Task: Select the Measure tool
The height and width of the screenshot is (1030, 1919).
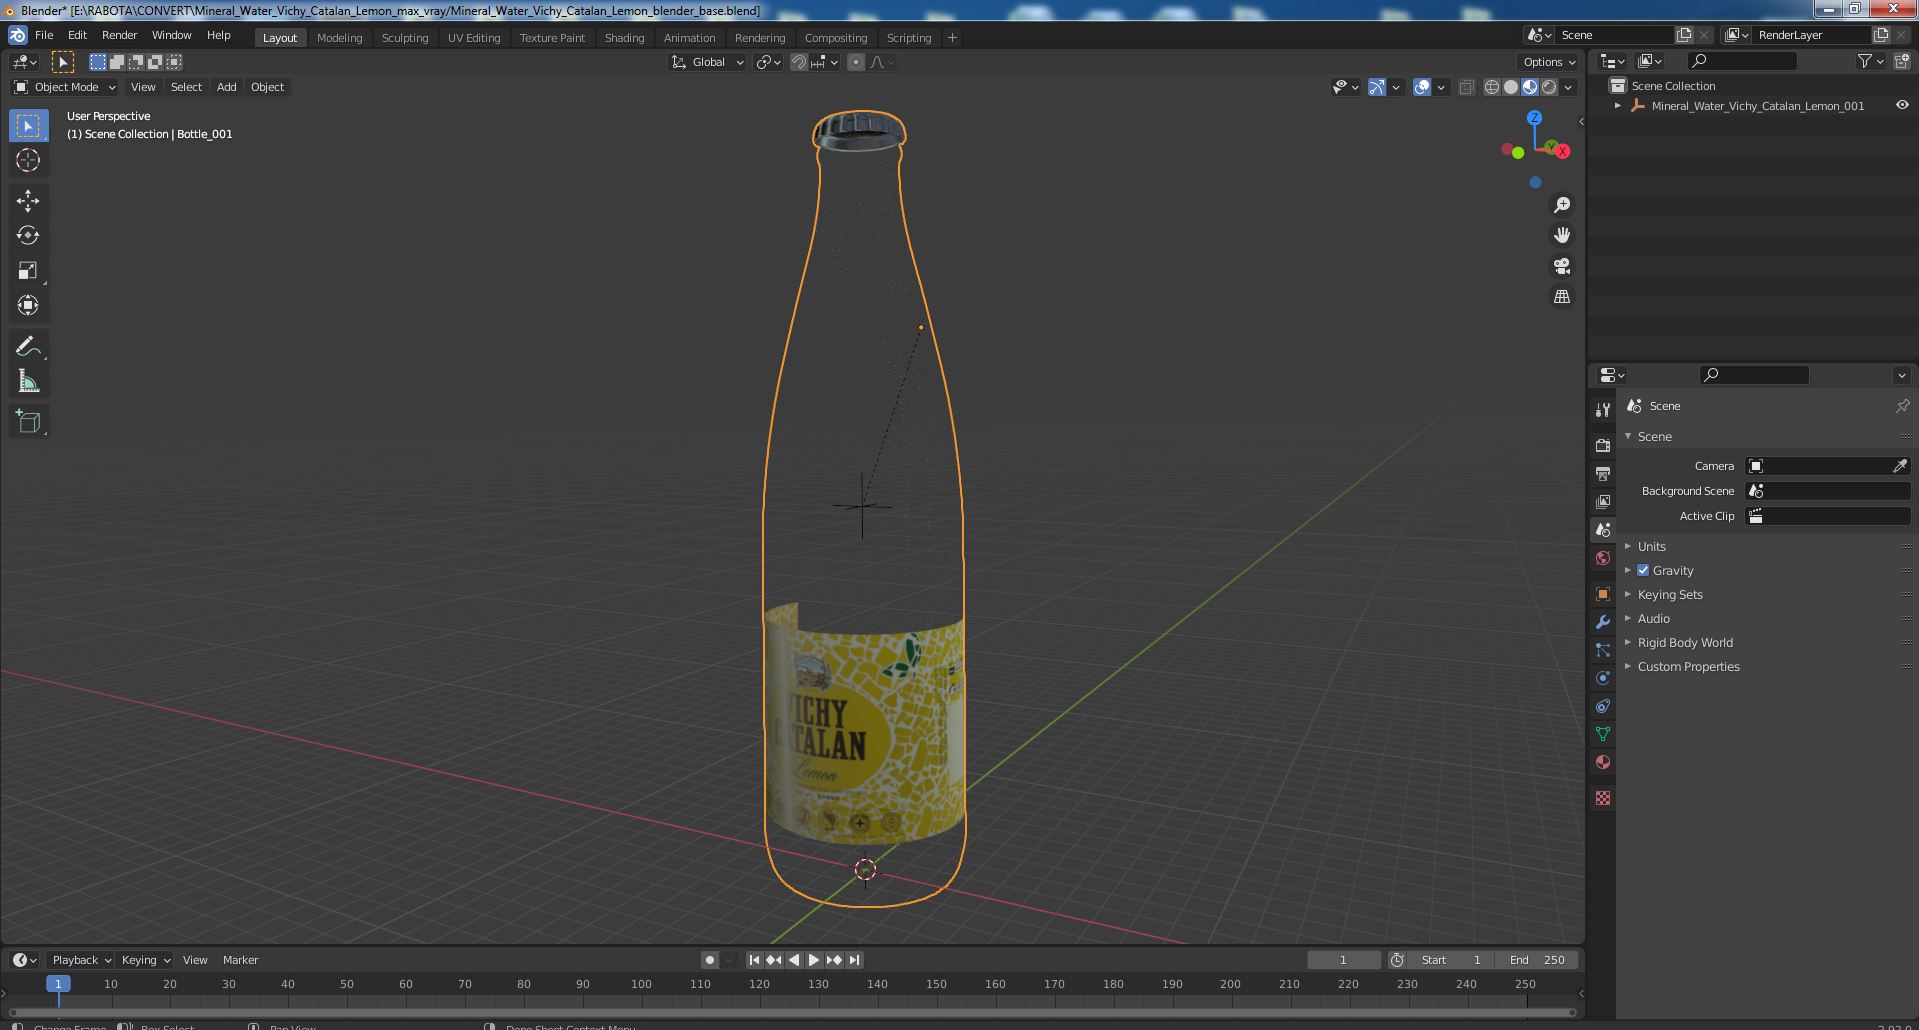Action: tap(28, 382)
